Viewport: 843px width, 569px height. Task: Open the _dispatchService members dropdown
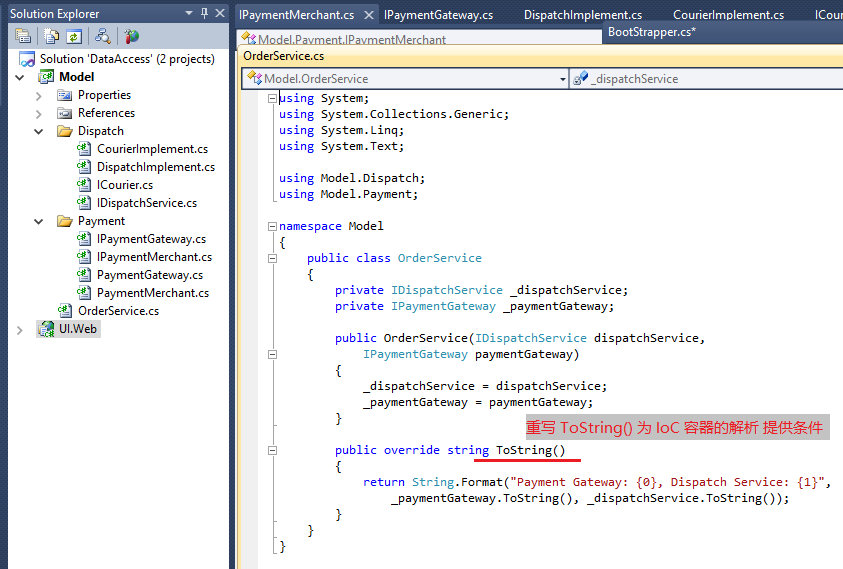pyautogui.click(x=706, y=79)
